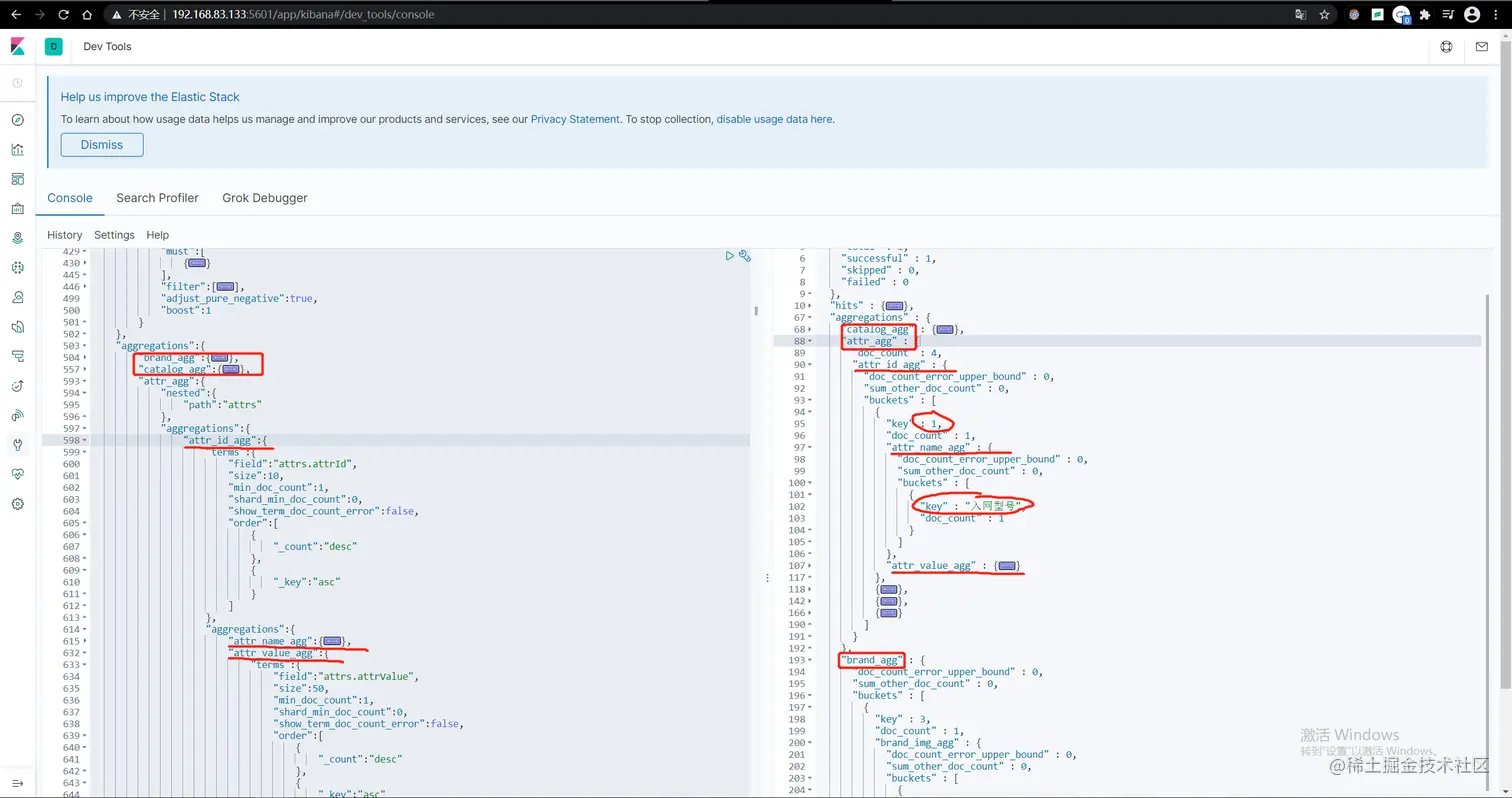Screen dimensions: 1512x798
Task: Open browser extensions puzzle icon
Action: [x=1424, y=15]
